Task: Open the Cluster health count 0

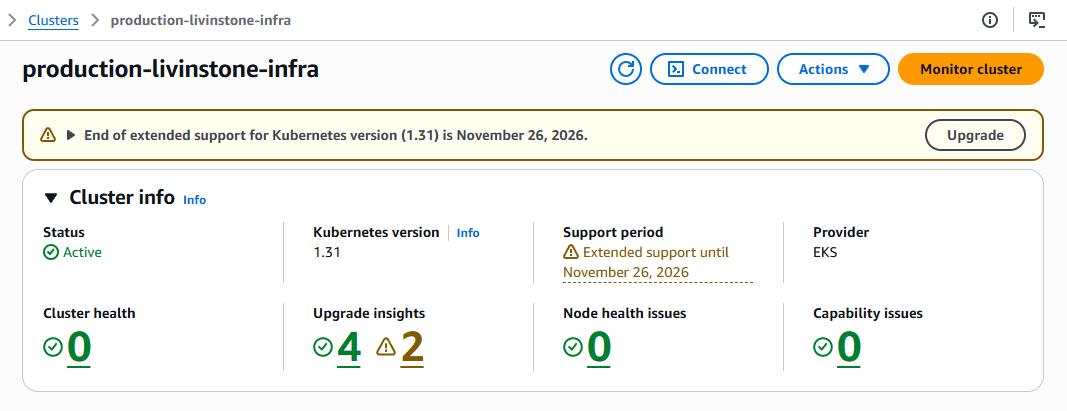Action: [79, 347]
